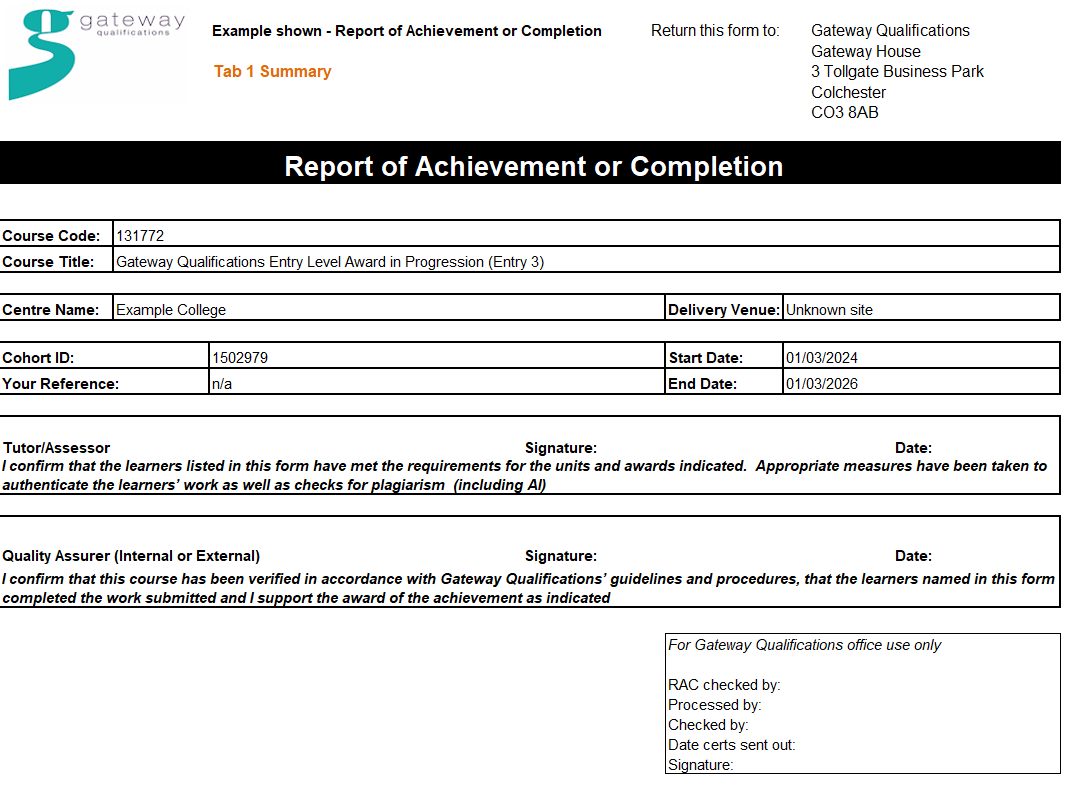Image resolution: width=1083 pixels, height=798 pixels.
Task: Click the 'Cohort ID:' label
Action: (x=38, y=358)
